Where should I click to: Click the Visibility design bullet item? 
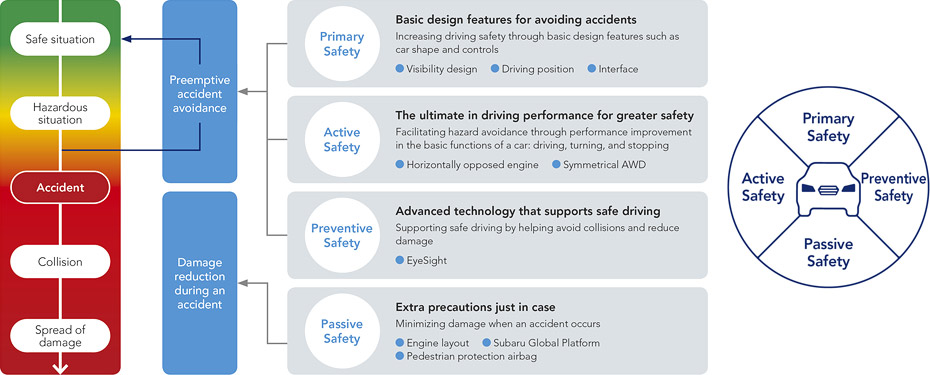coord(437,69)
